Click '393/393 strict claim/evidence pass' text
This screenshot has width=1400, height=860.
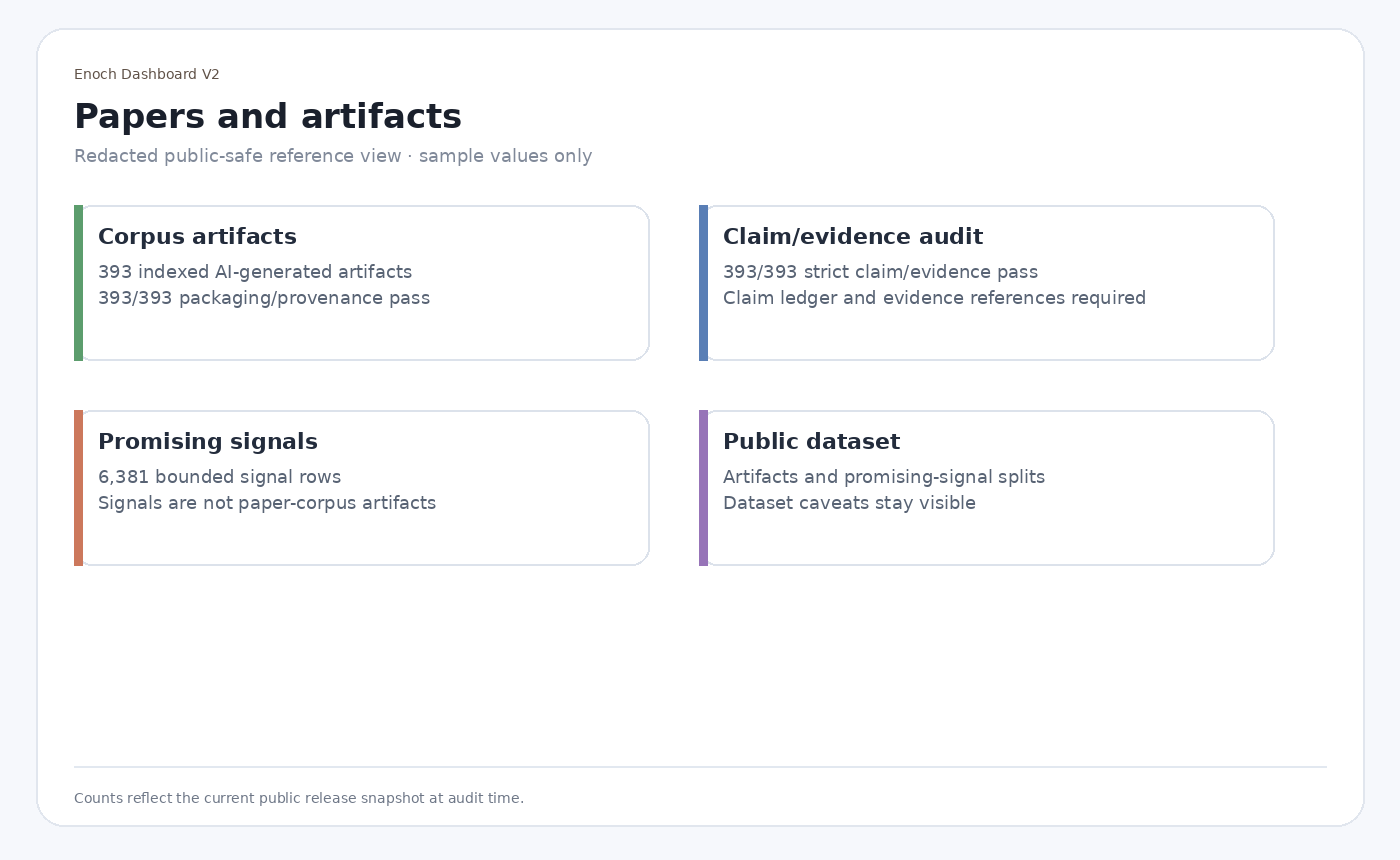pos(880,272)
